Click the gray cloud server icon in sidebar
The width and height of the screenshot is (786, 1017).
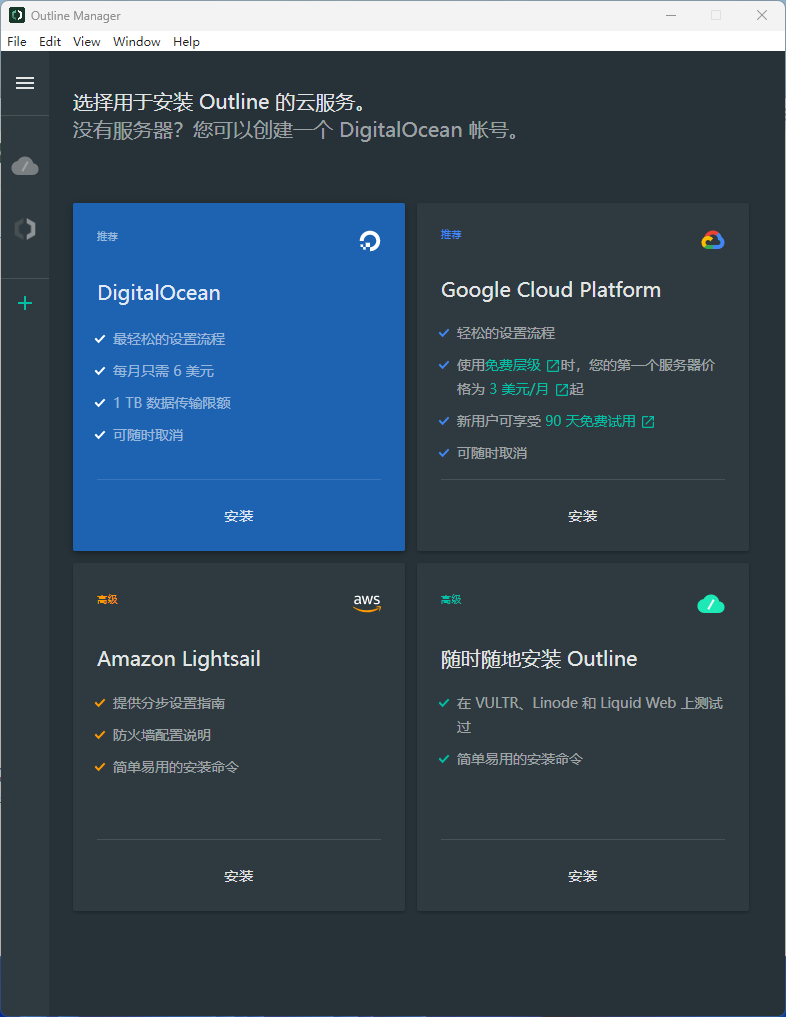click(x=25, y=166)
